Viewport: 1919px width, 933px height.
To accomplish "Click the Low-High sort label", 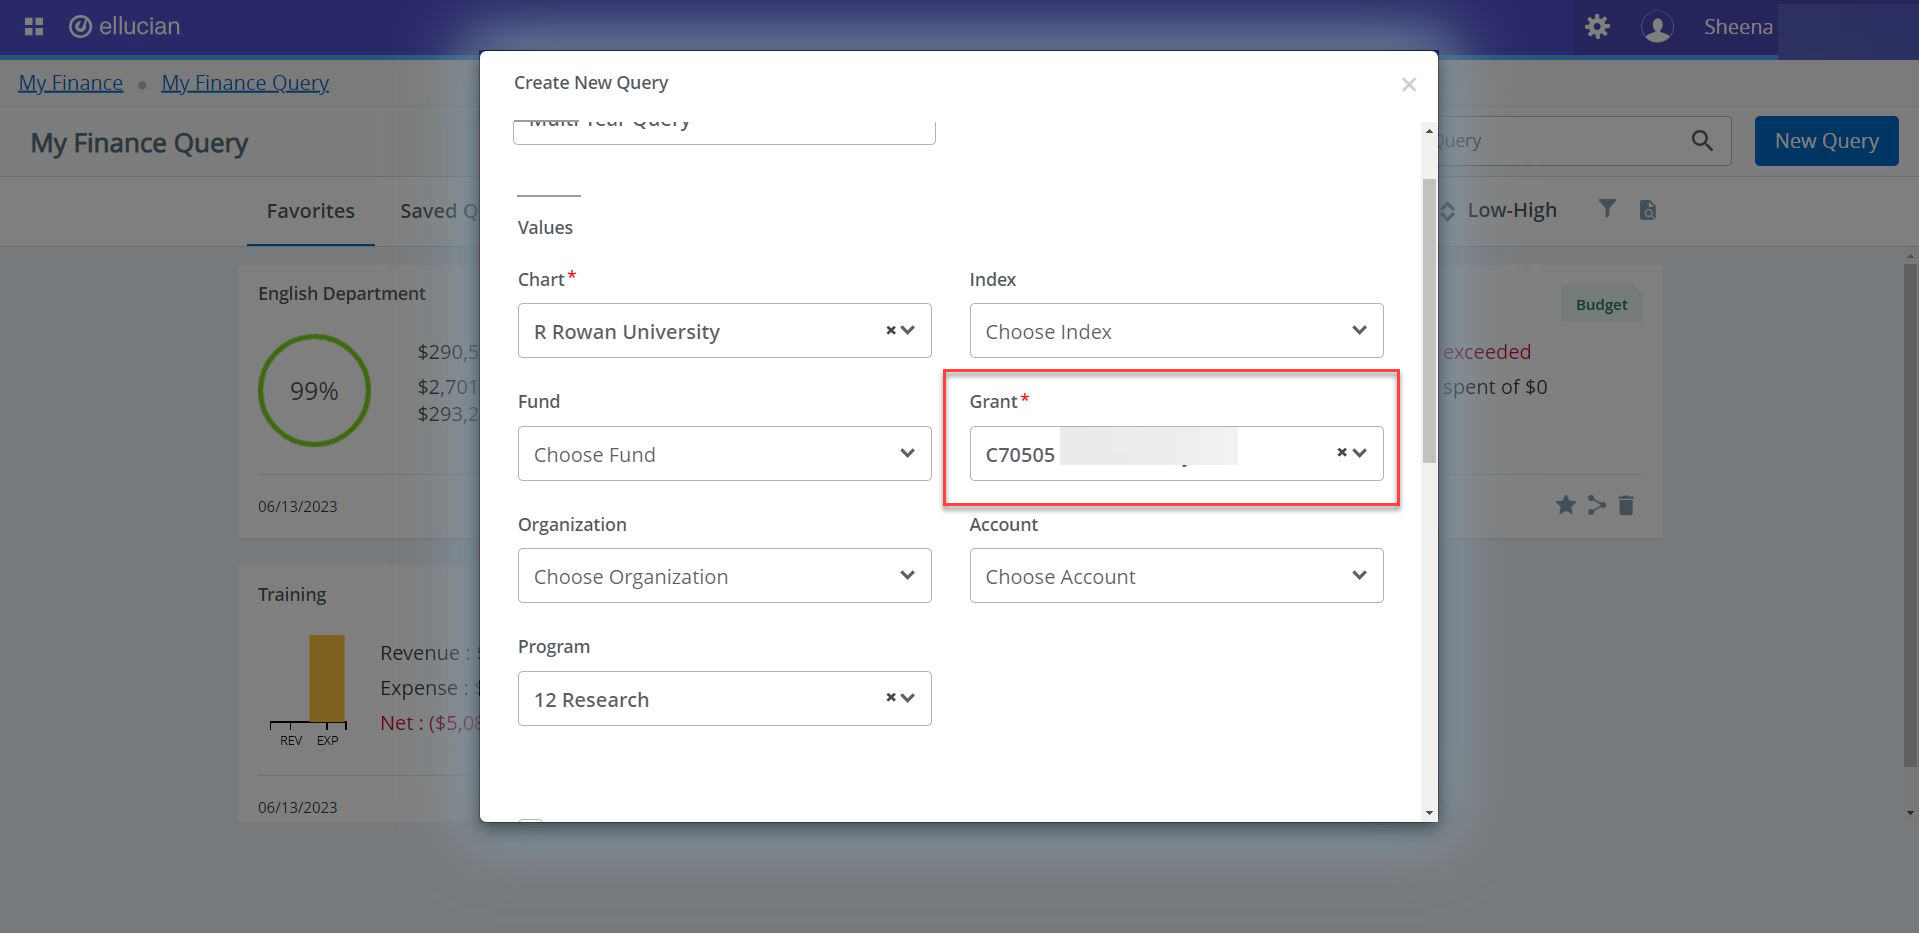I will coord(1512,210).
